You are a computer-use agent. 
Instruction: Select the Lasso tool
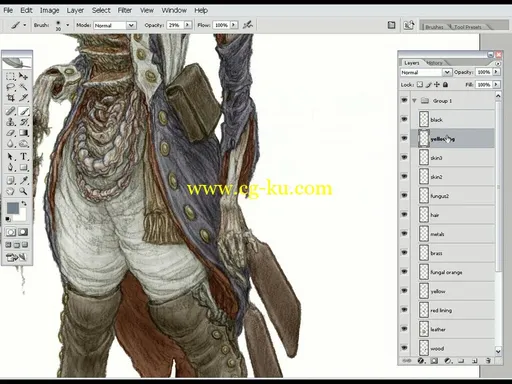[x=11, y=87]
